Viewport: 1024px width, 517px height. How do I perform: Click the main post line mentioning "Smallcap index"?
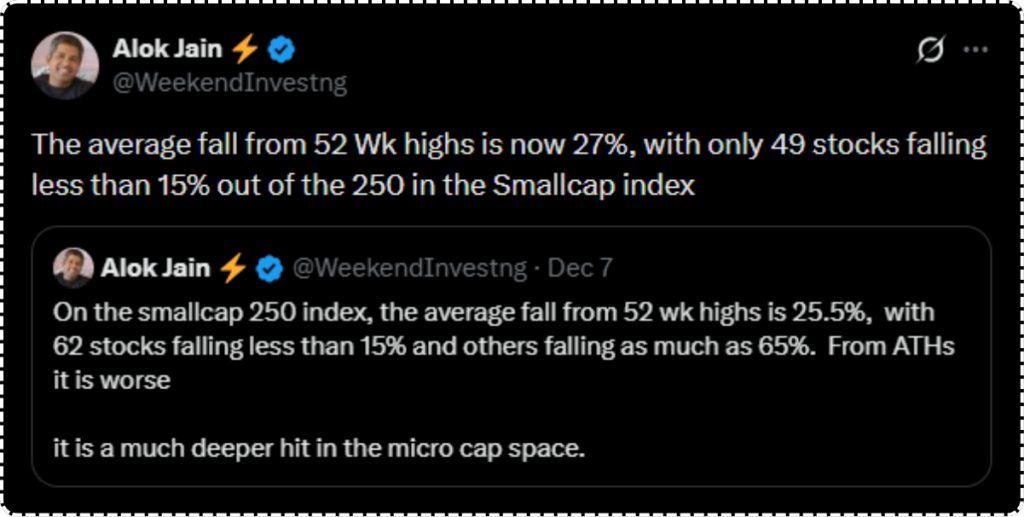coord(363,185)
